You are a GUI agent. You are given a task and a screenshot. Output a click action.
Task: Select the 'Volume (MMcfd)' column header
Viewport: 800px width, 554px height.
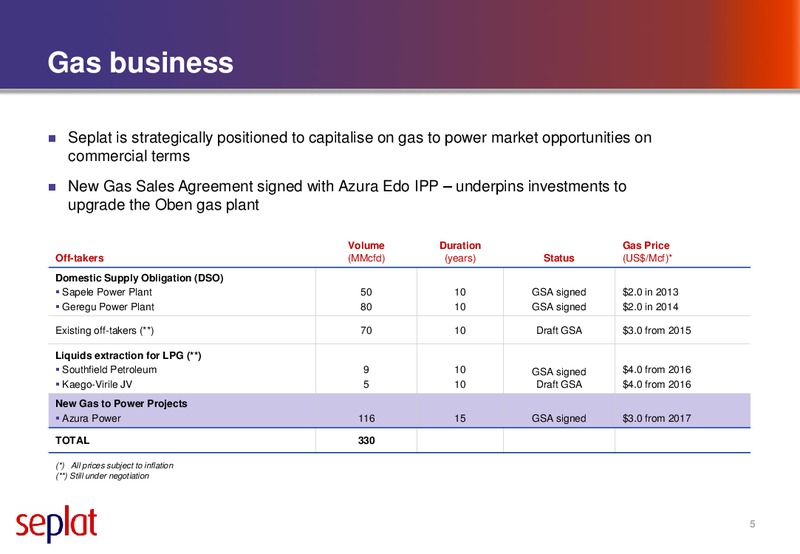click(x=366, y=251)
